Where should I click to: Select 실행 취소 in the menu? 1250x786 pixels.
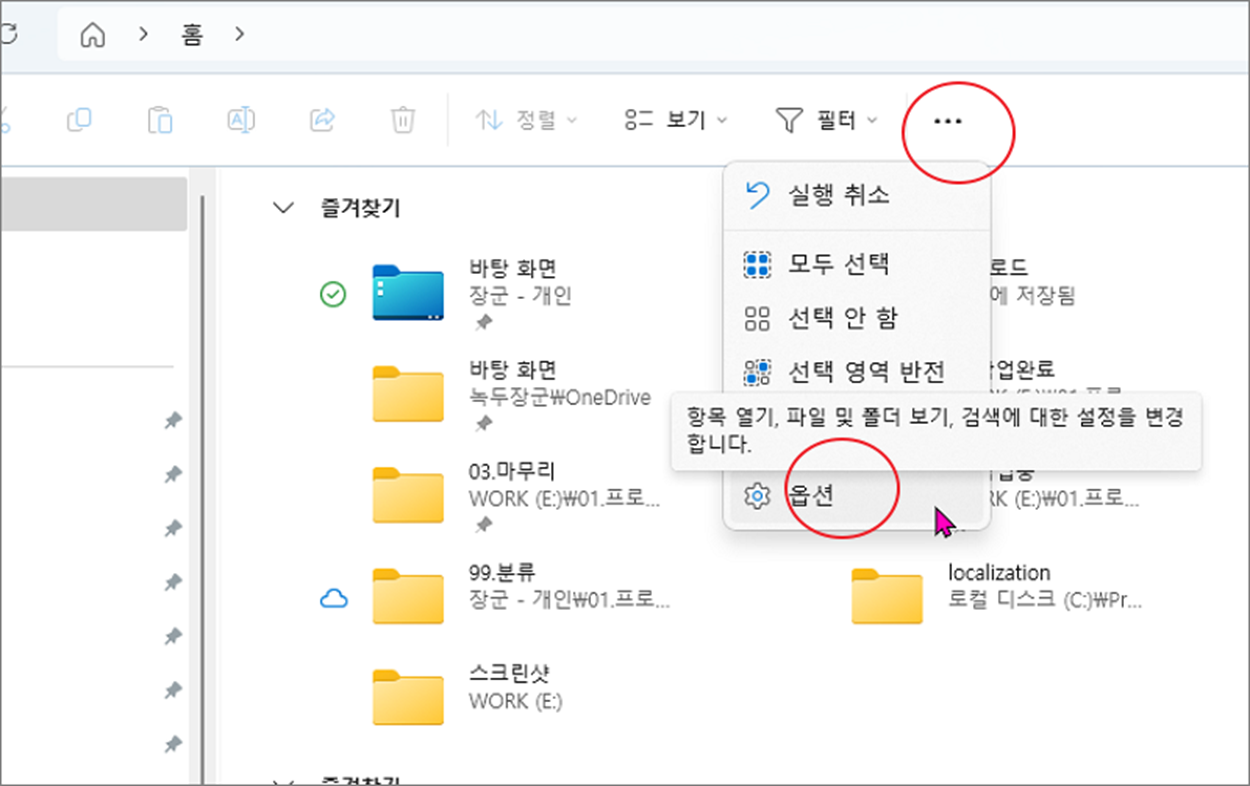click(x=857, y=195)
